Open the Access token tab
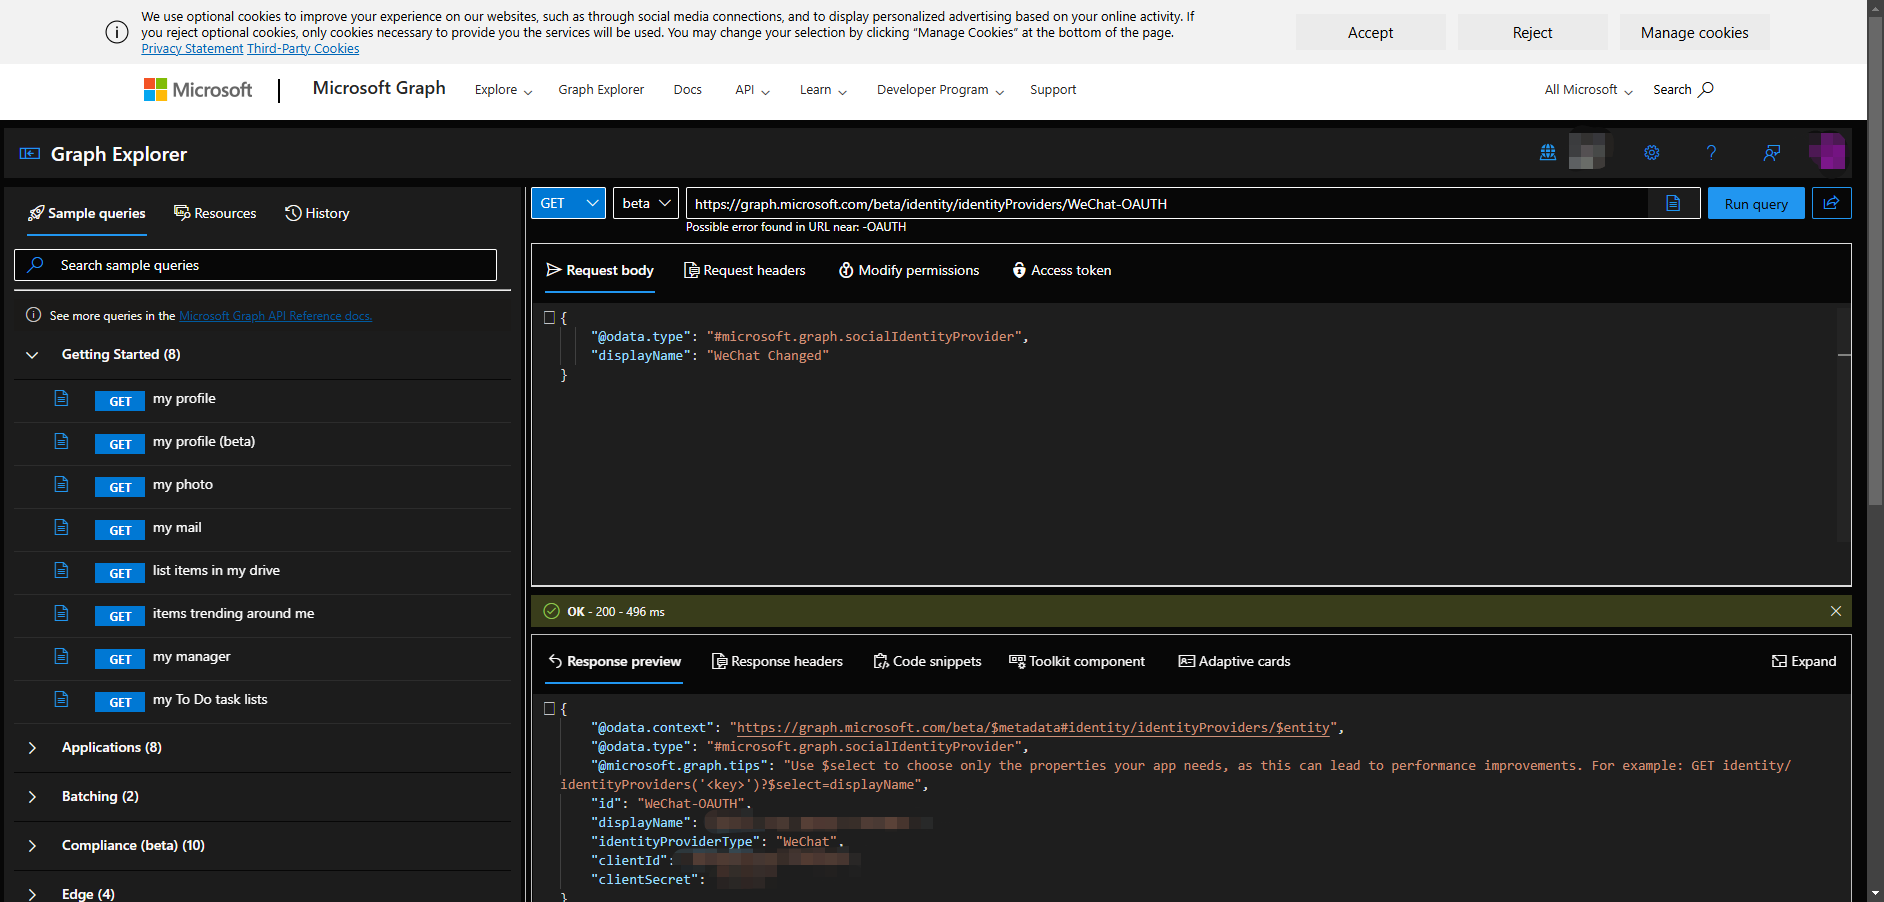 click(1061, 270)
